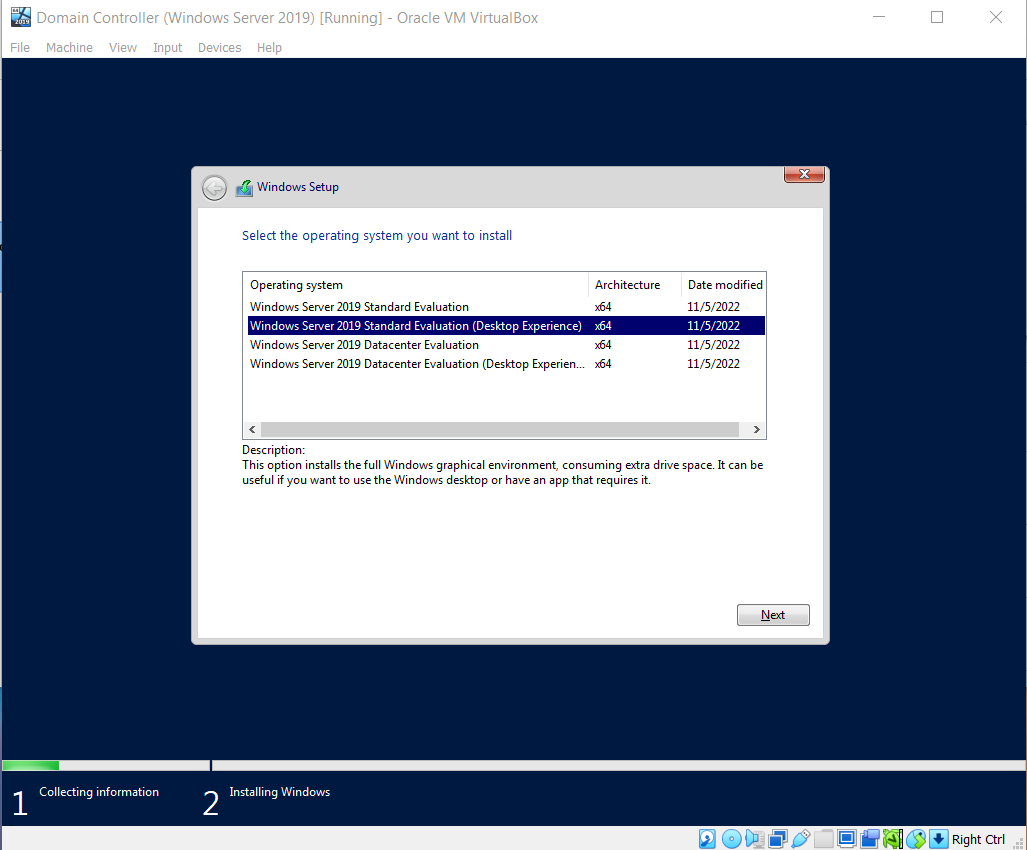The height and width of the screenshot is (850, 1027).
Task: Open the optical drives status icon
Action: click(x=731, y=838)
